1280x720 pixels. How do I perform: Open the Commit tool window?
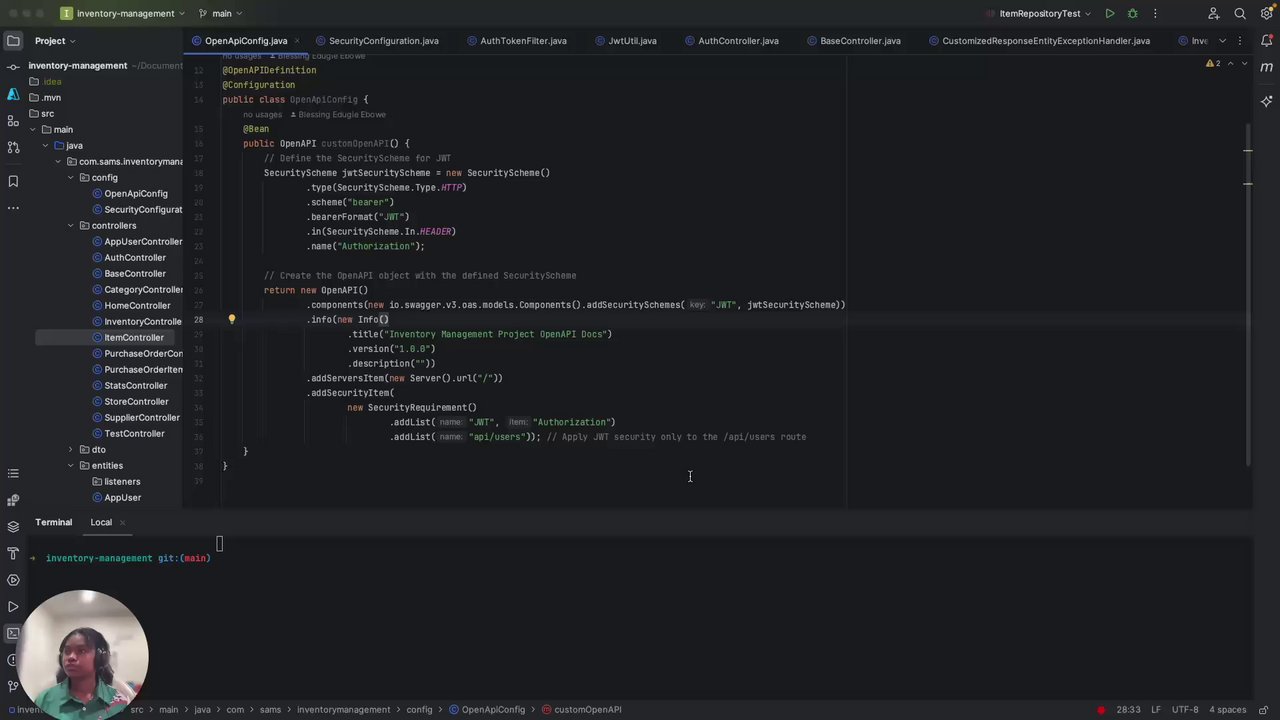[13, 67]
